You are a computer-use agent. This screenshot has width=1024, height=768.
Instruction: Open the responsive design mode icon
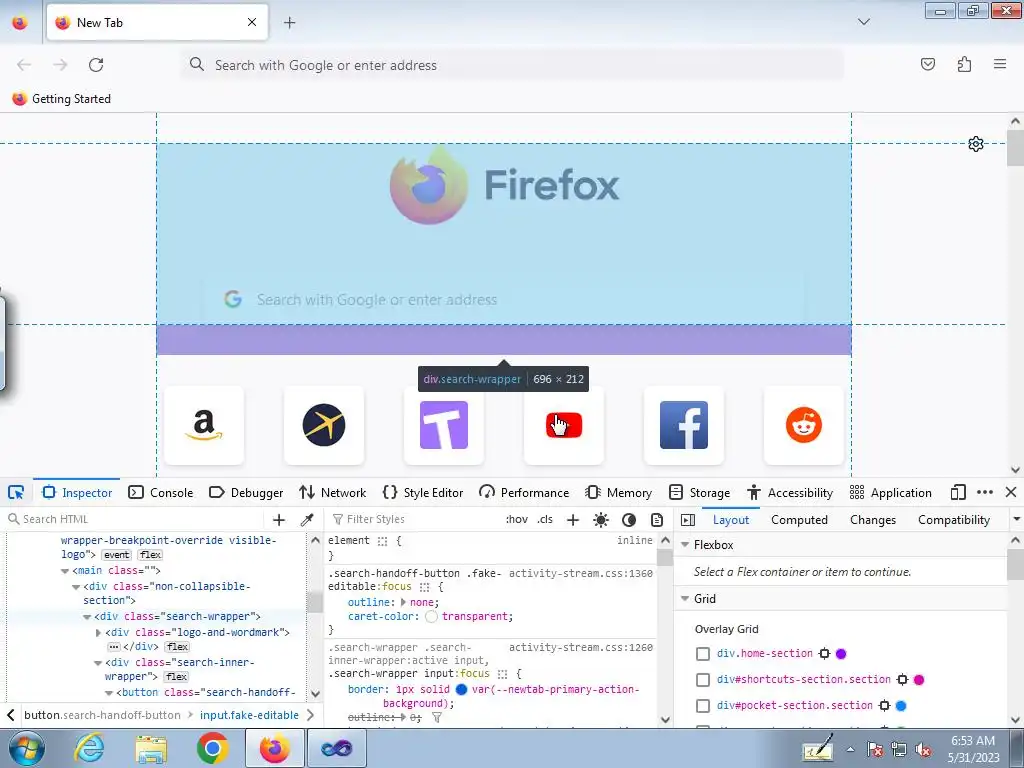(958, 492)
